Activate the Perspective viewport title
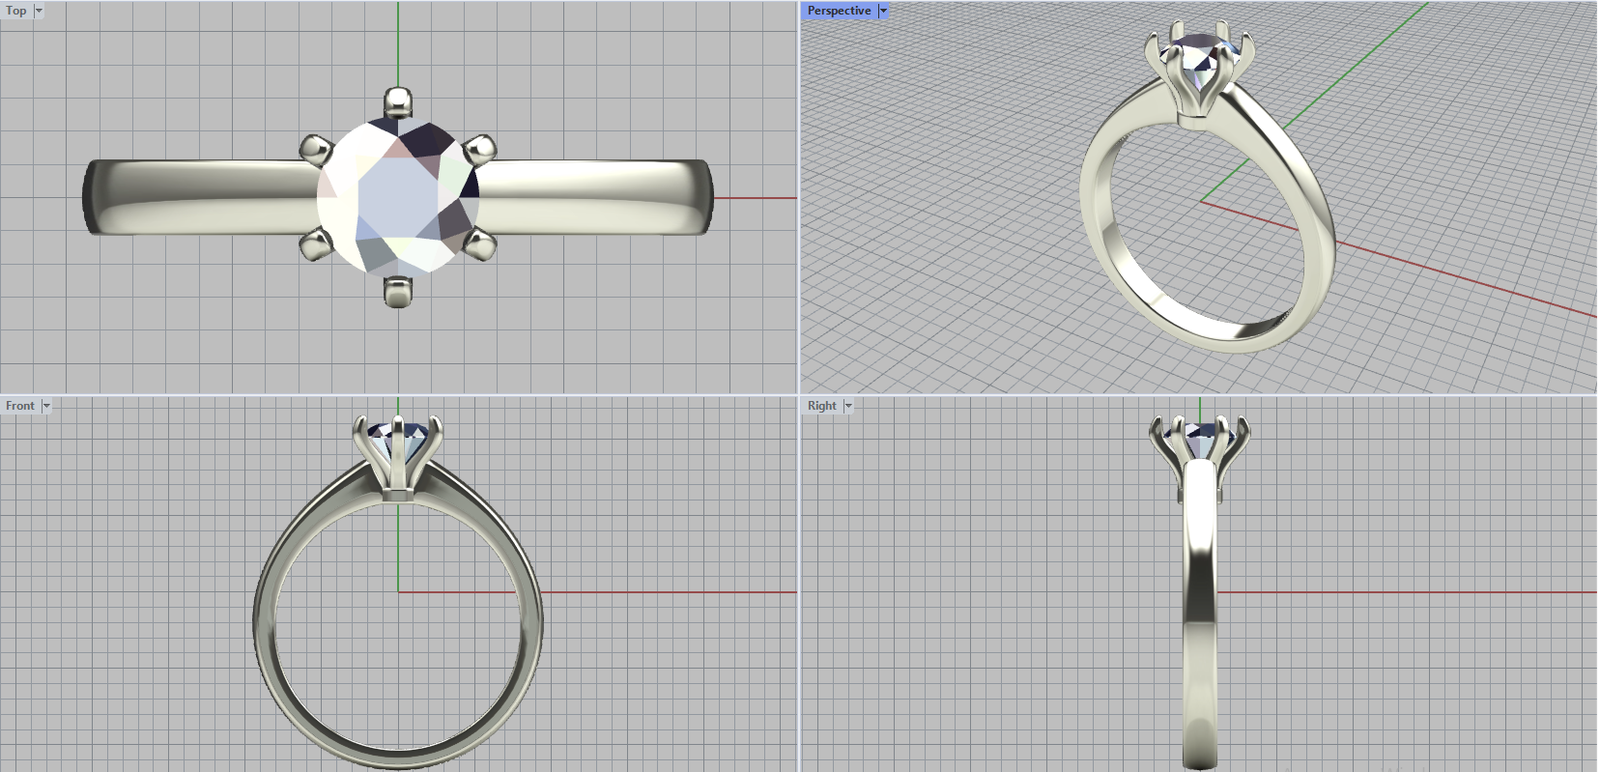1600x772 pixels. [x=838, y=11]
